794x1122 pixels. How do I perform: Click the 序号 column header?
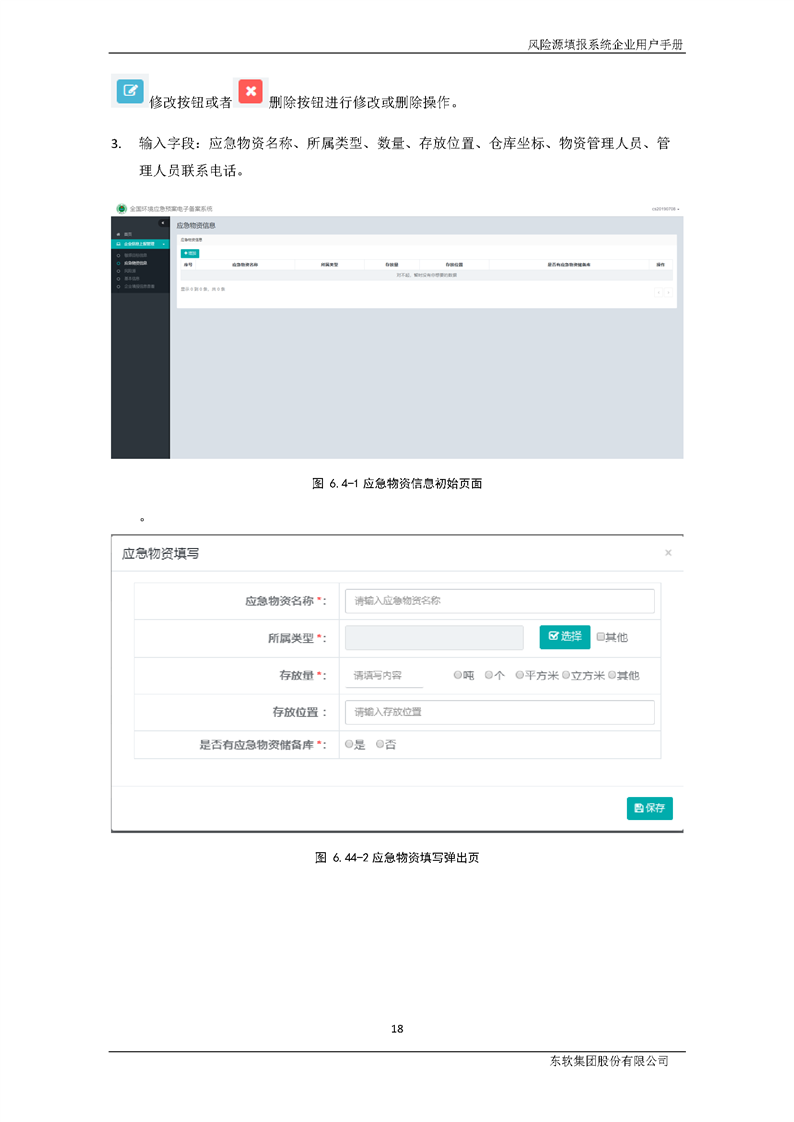click(188, 265)
